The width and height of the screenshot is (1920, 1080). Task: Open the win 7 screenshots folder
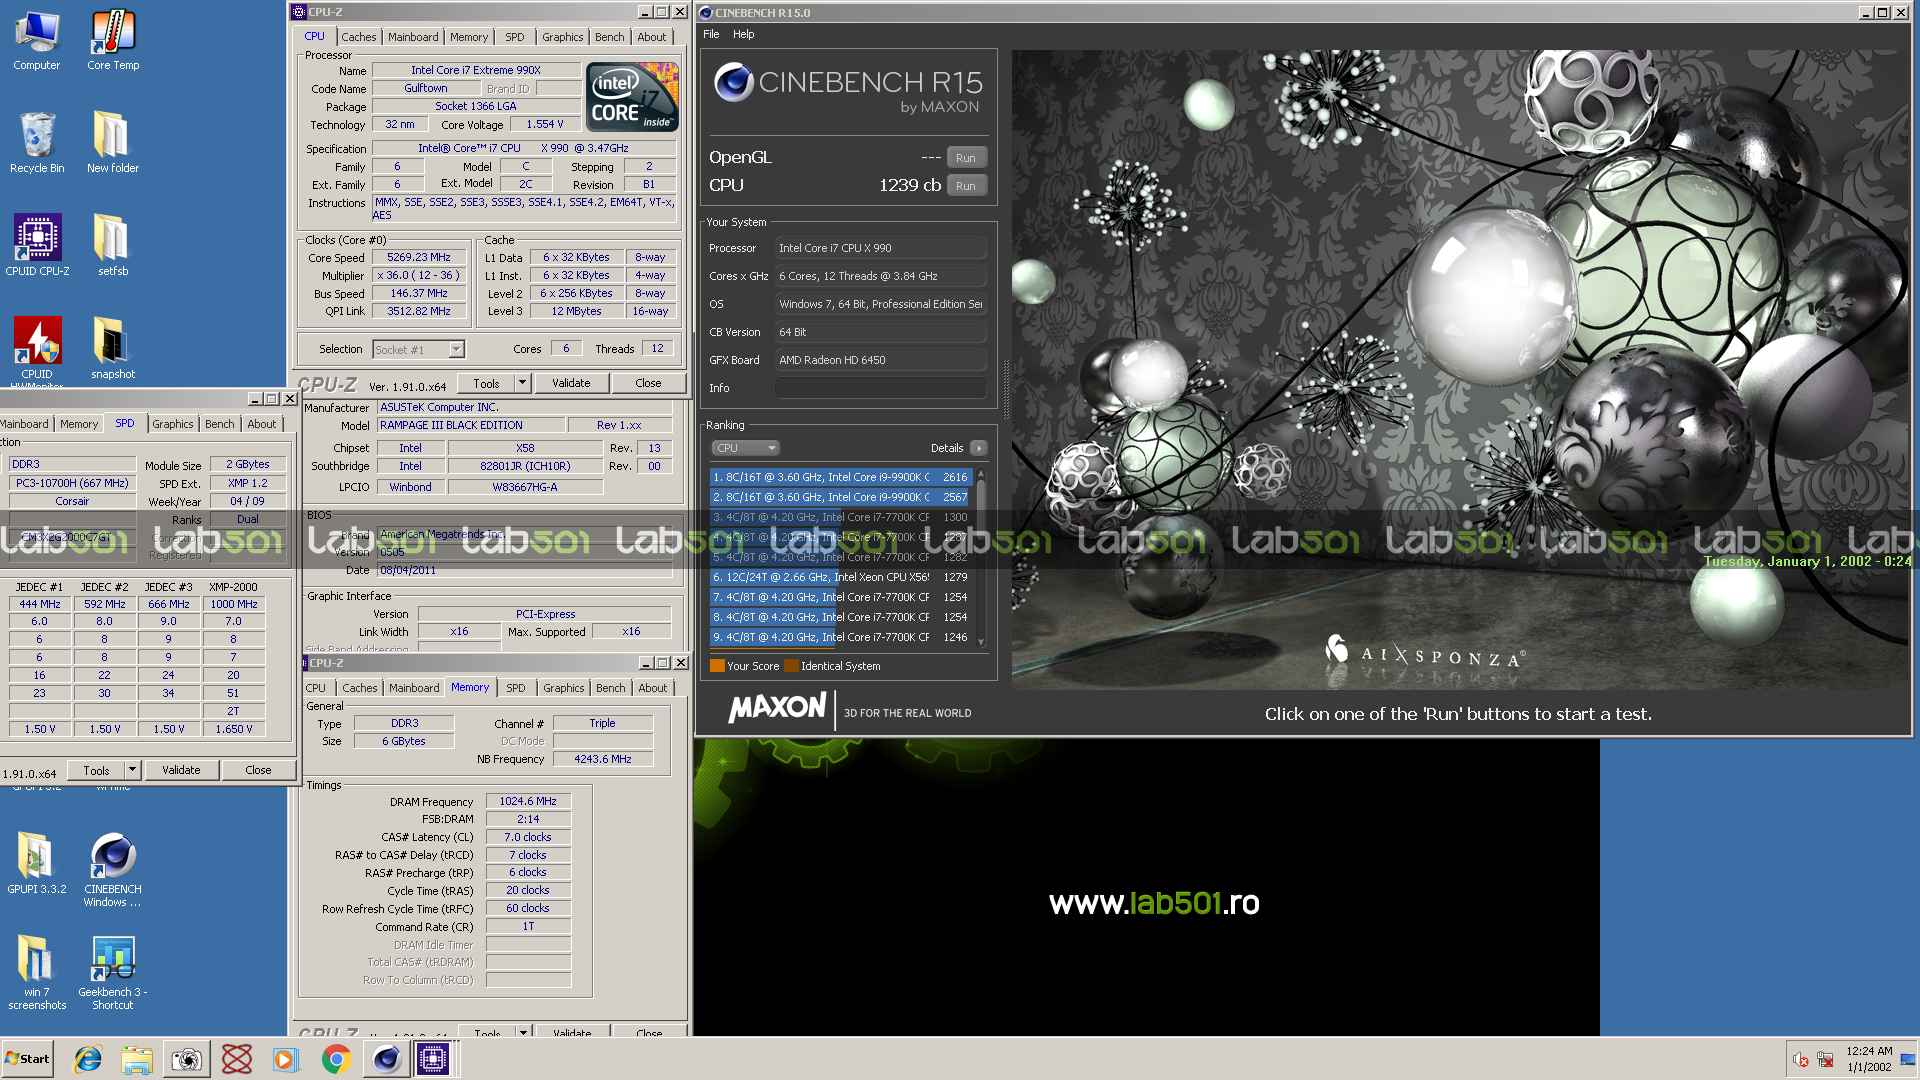37,973
